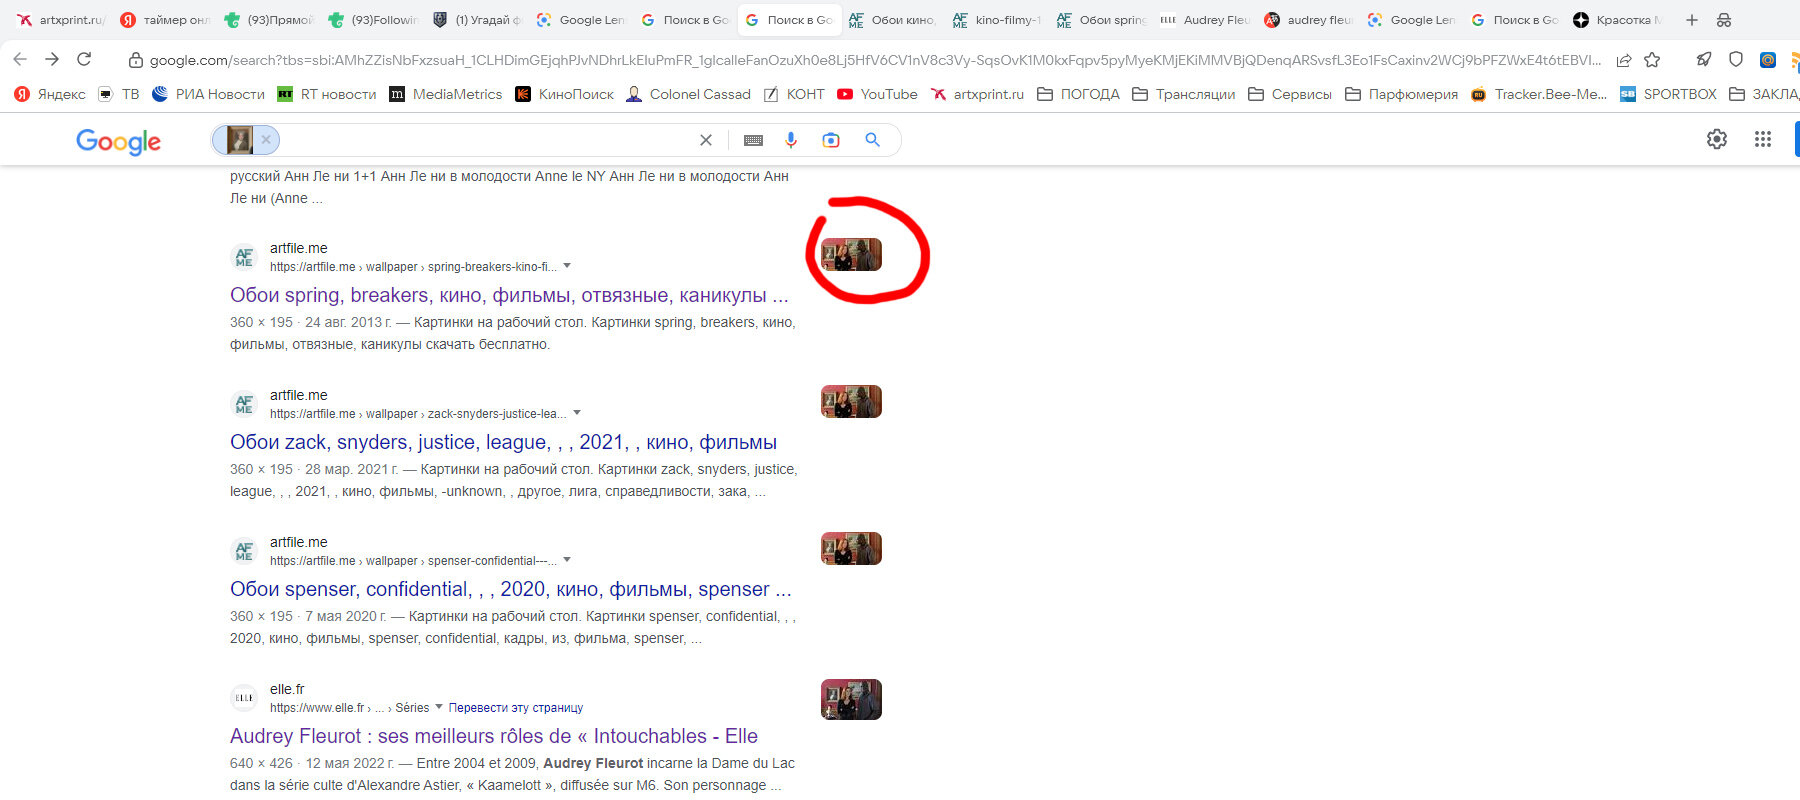
Task: Open the Colonel Cassad bookmark
Action: (688, 94)
